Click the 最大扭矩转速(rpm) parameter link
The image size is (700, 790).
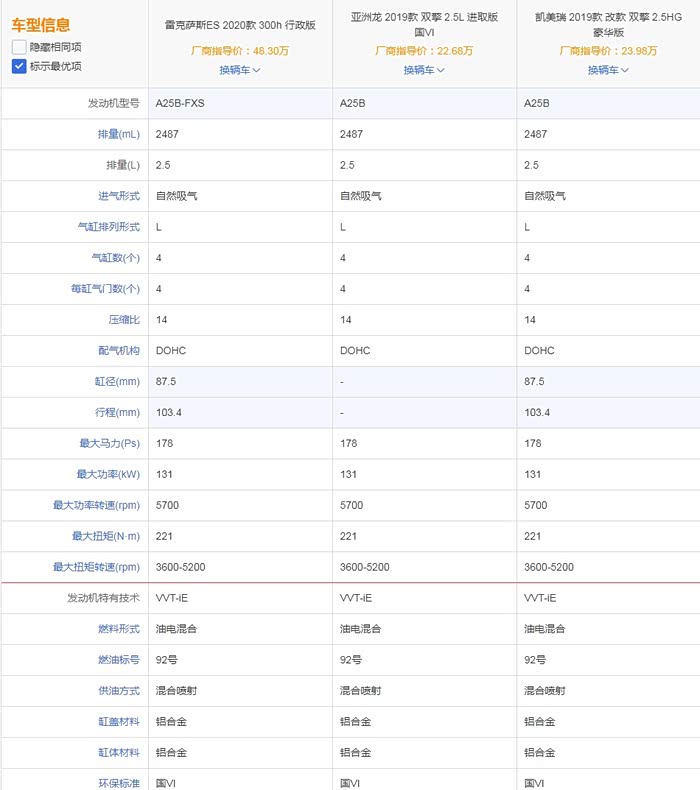pyautogui.click(x=97, y=567)
